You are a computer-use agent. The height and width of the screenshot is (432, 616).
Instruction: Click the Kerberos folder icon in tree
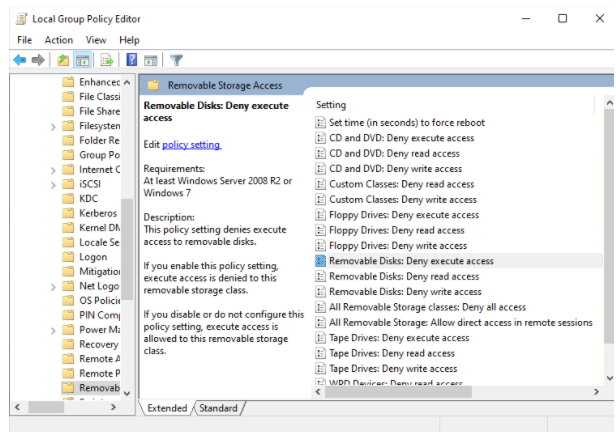coord(68,213)
